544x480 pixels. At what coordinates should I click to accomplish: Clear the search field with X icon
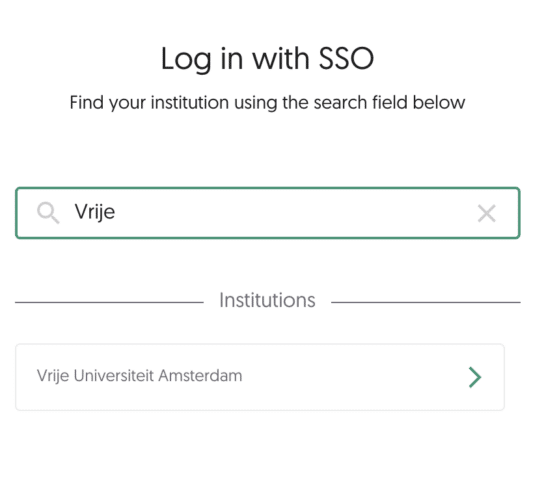pos(486,213)
